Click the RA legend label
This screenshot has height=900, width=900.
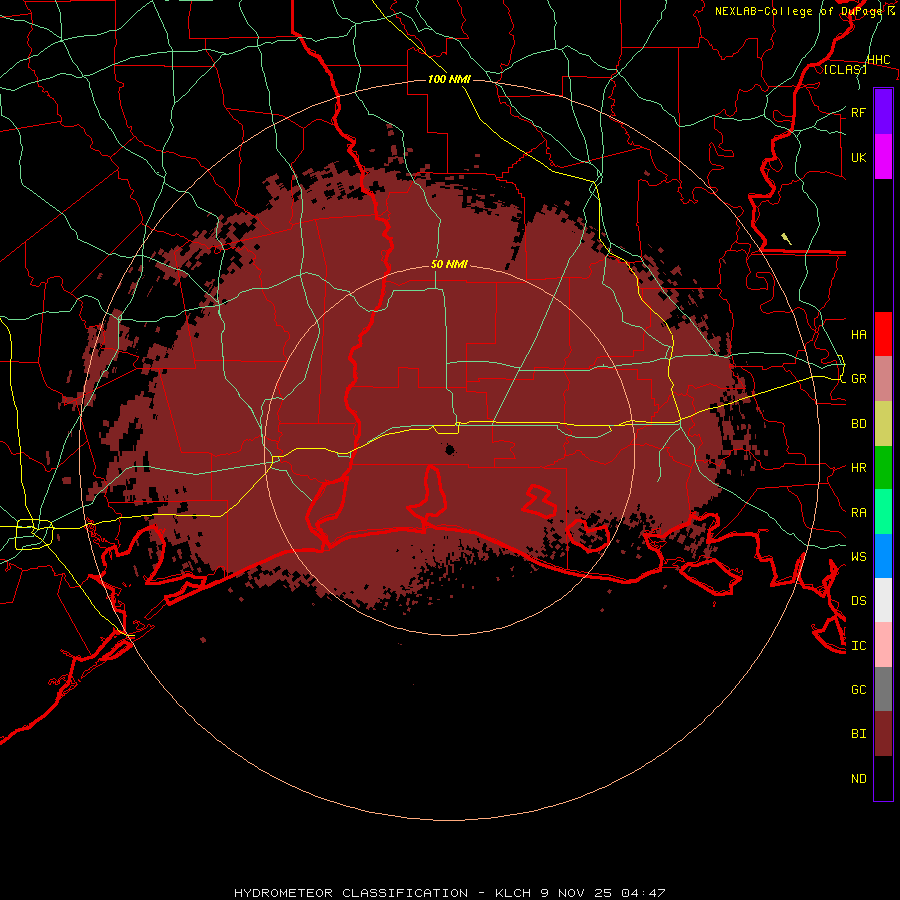click(x=858, y=513)
